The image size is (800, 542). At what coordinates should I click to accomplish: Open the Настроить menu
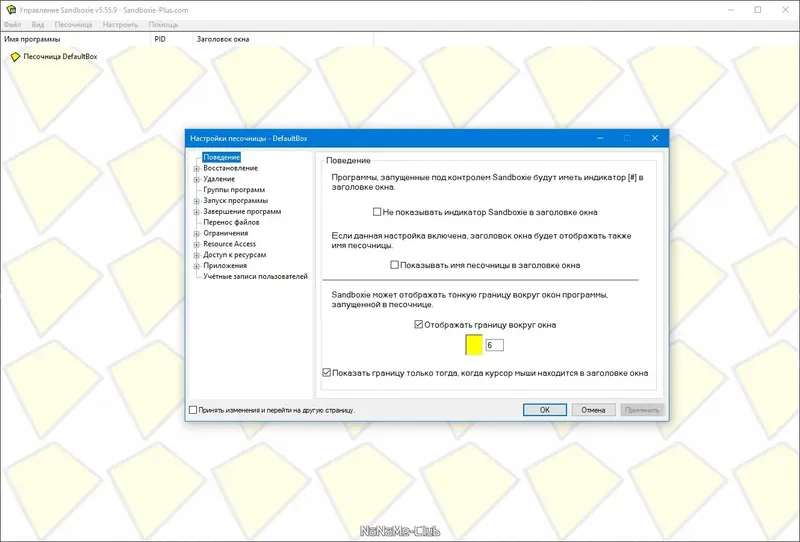[120, 24]
